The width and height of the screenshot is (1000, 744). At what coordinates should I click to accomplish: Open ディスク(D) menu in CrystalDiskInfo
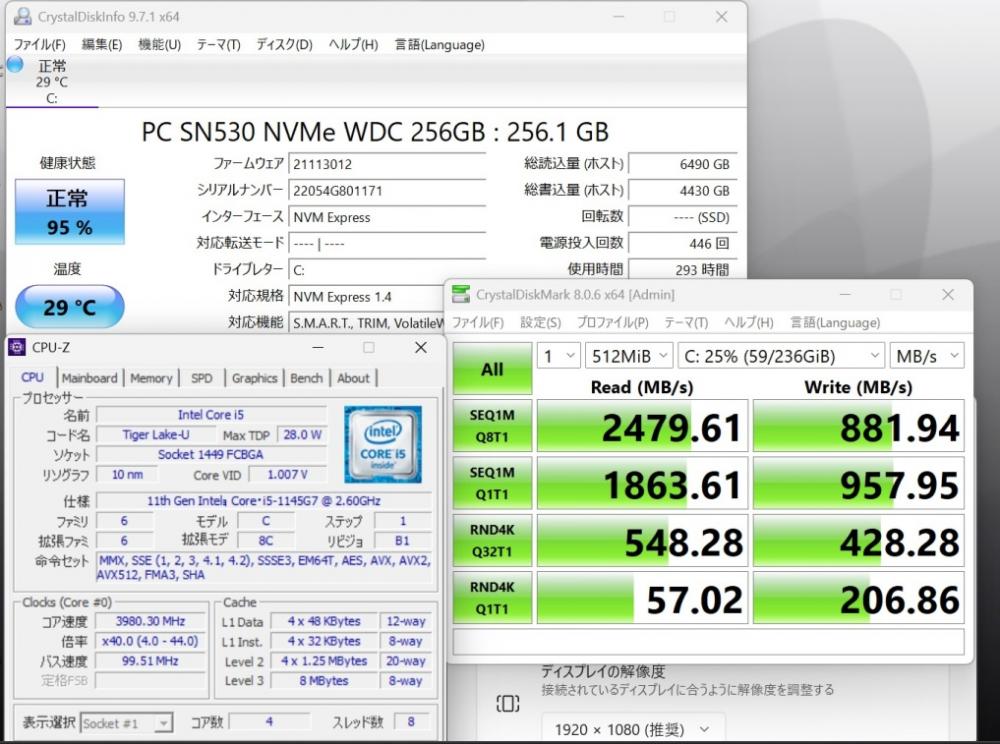click(x=284, y=45)
